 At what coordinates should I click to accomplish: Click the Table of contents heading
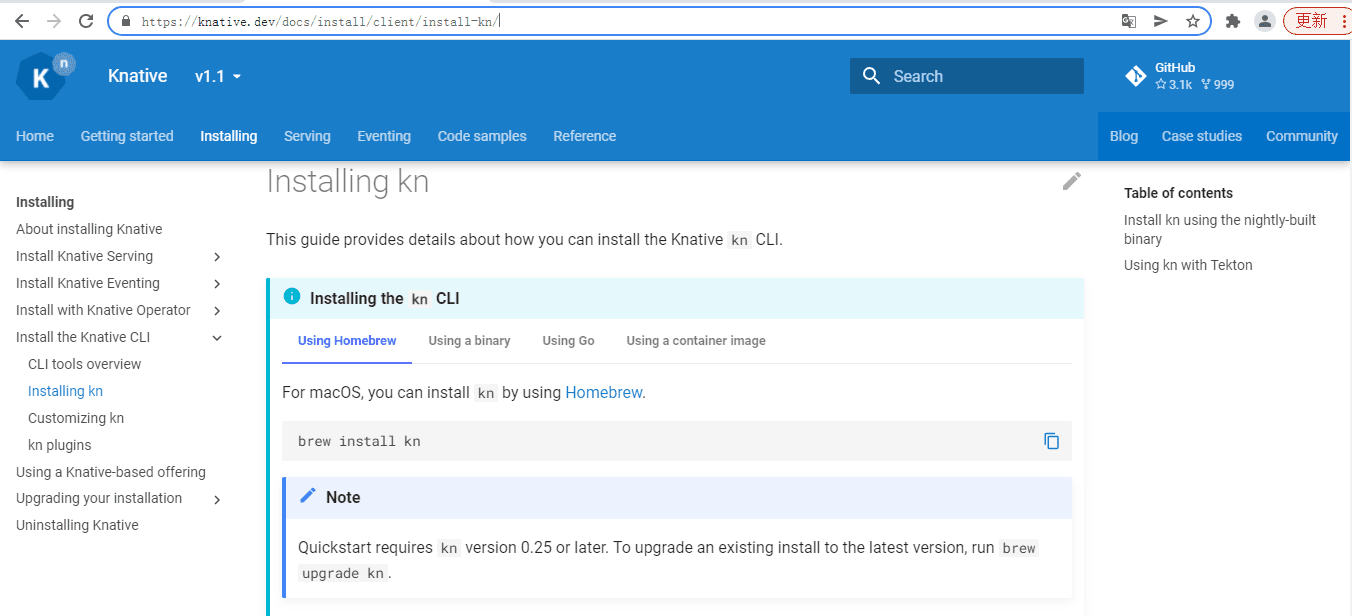[1178, 193]
